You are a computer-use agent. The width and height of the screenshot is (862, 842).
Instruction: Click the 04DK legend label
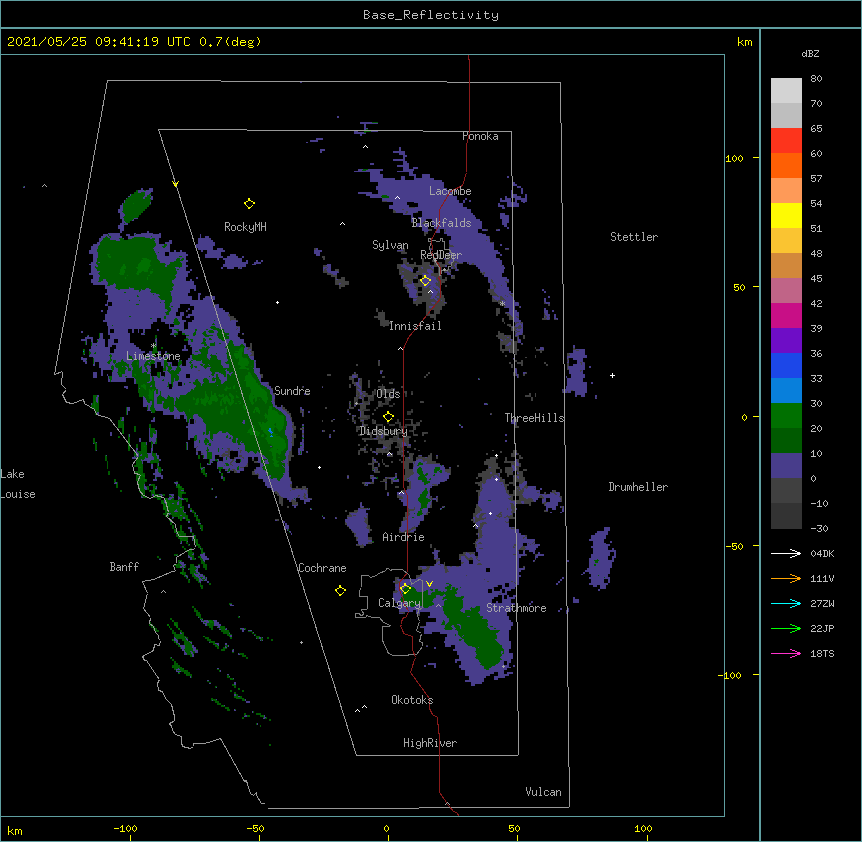coord(822,553)
